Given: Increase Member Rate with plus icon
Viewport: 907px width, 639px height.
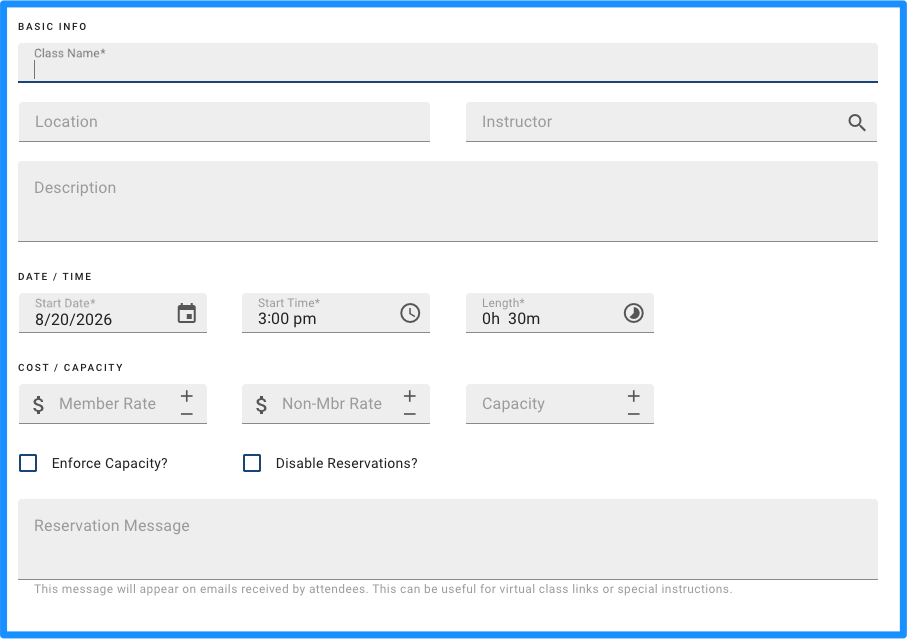Looking at the screenshot, I should (x=186, y=396).
